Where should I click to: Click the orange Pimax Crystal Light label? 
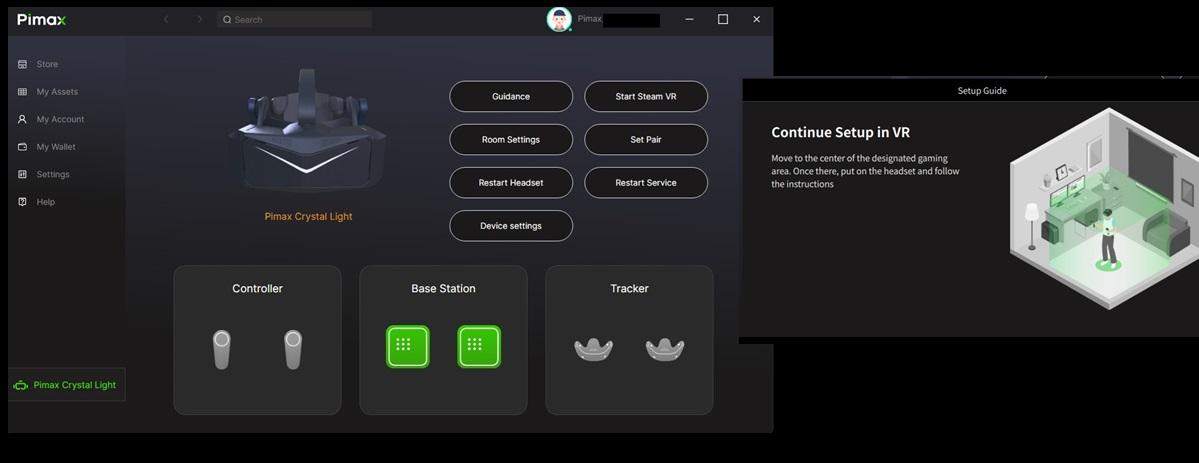pos(308,217)
